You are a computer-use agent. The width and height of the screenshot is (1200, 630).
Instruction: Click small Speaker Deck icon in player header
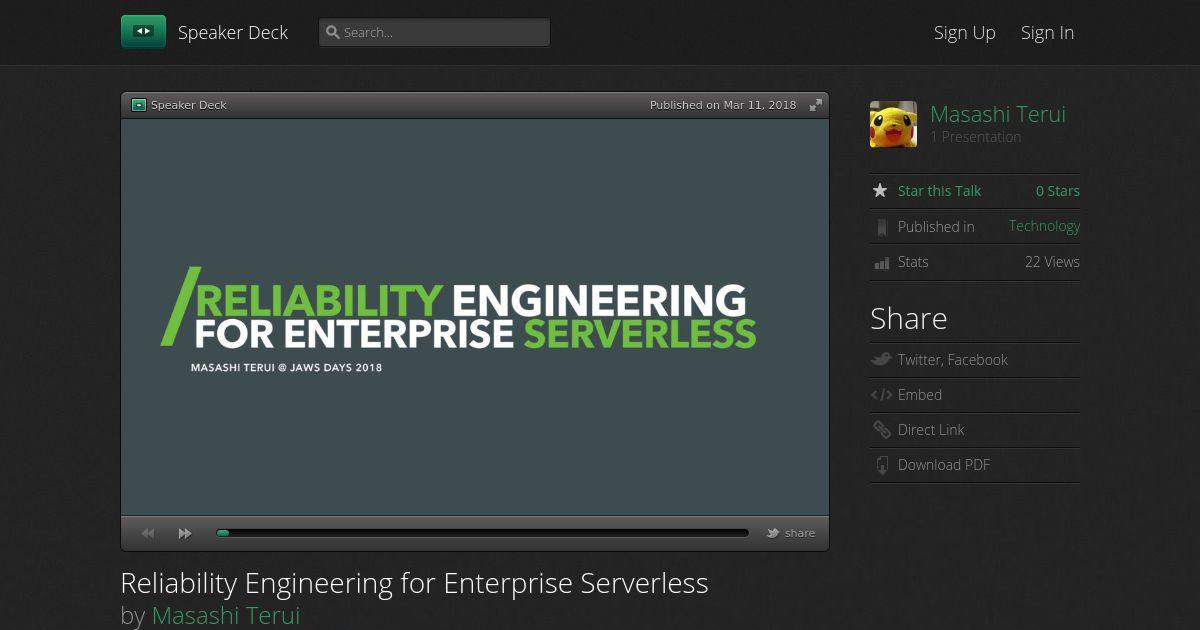pos(139,105)
